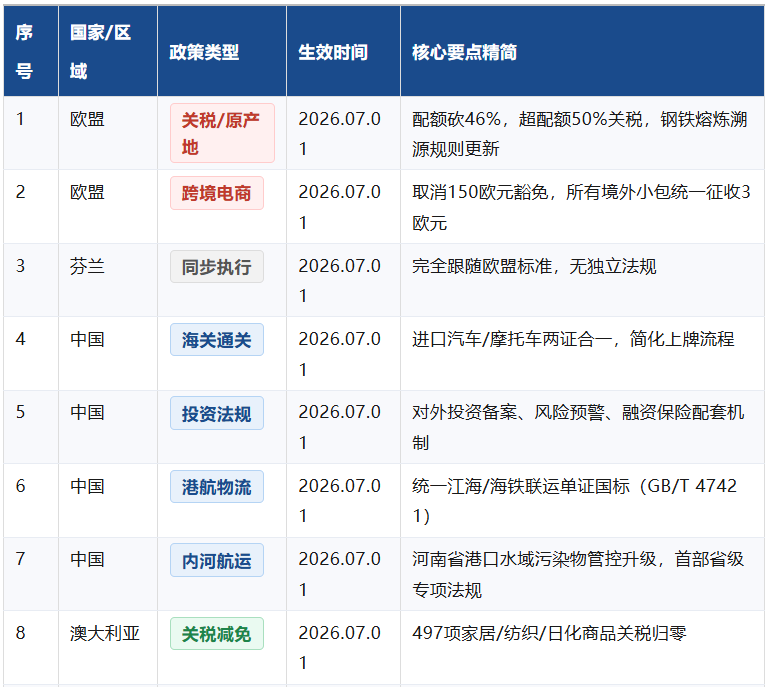
Task: Click the date in the 港航物流 row
Action: (339, 500)
